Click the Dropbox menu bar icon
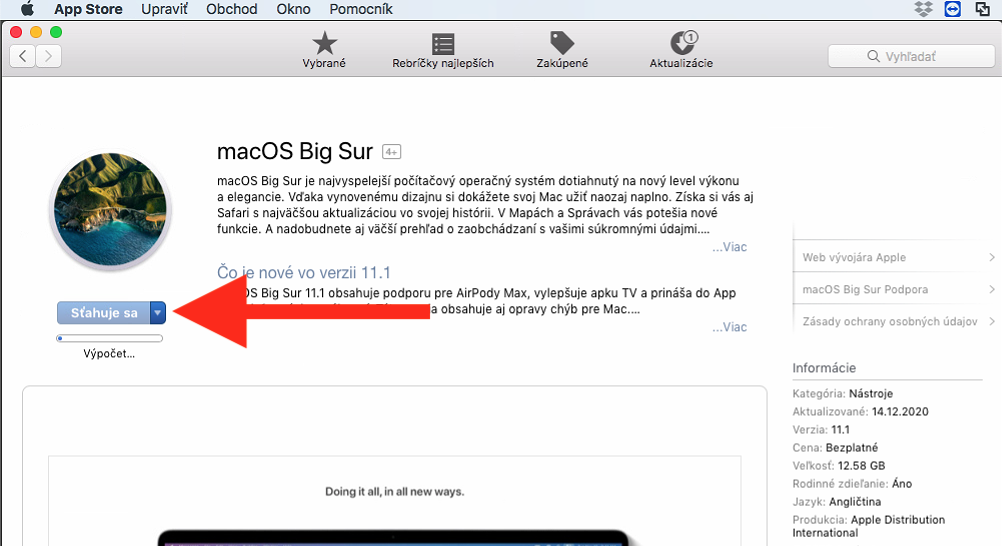The image size is (1002, 546). 923,9
